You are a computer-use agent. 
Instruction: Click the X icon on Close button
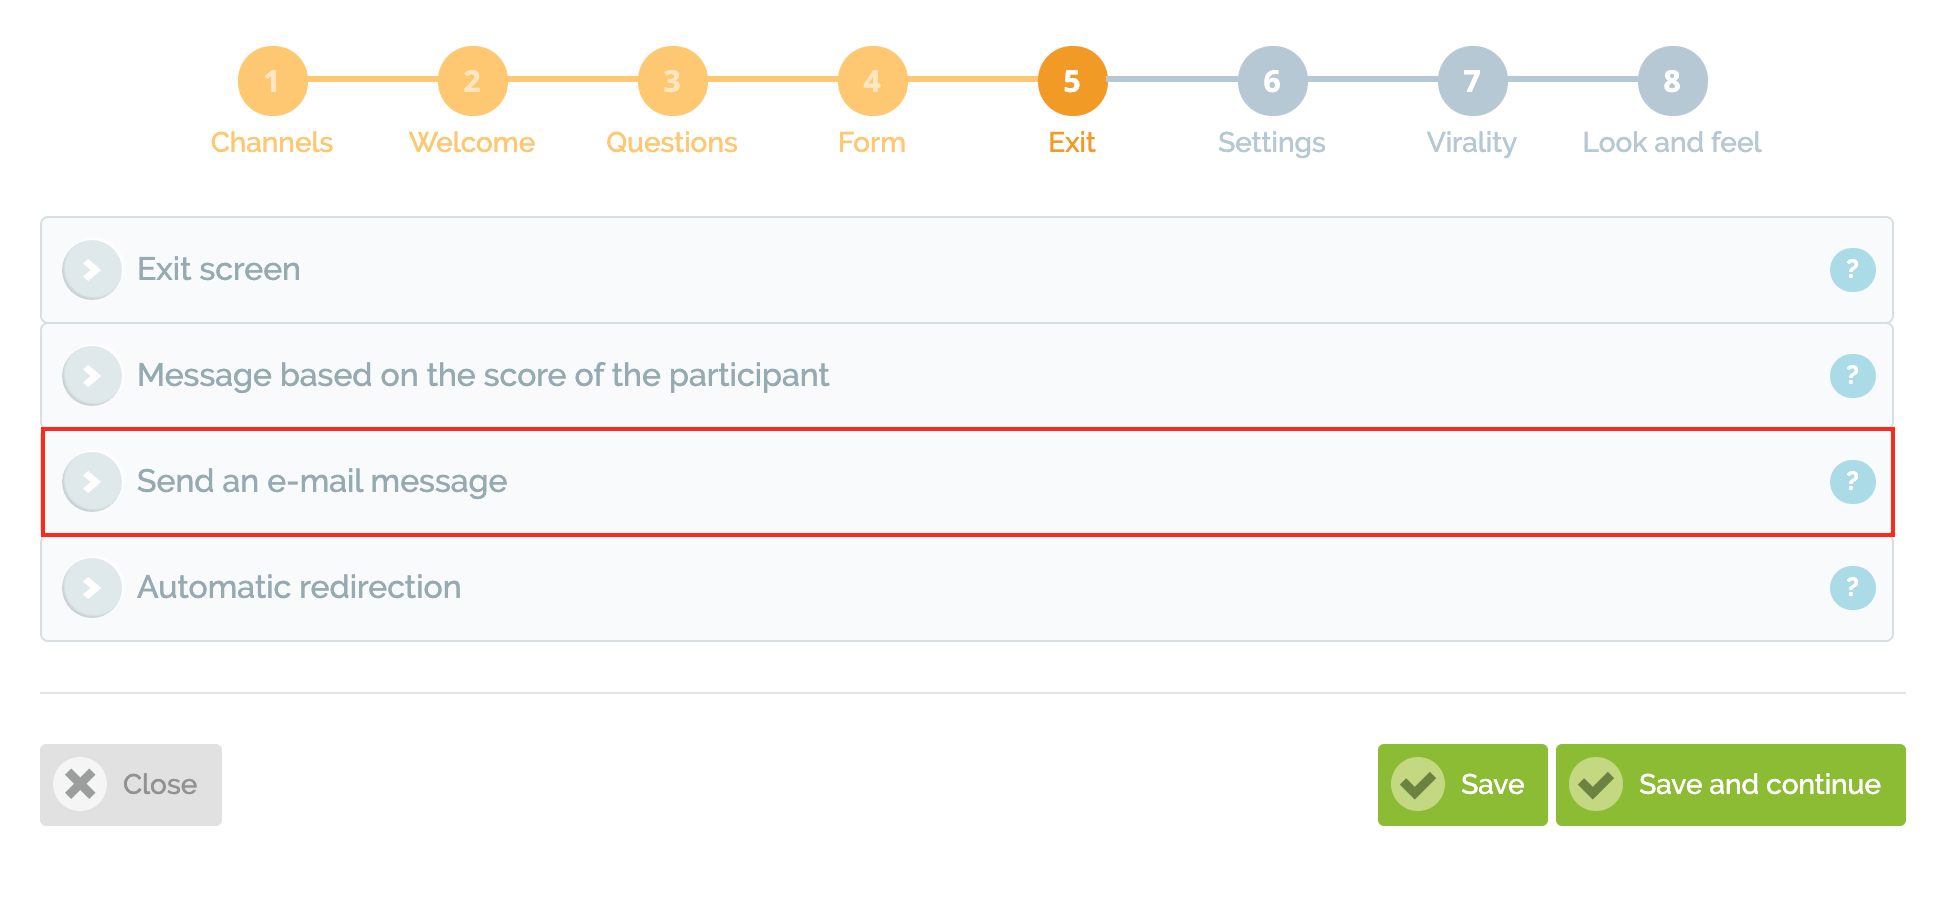click(x=80, y=784)
